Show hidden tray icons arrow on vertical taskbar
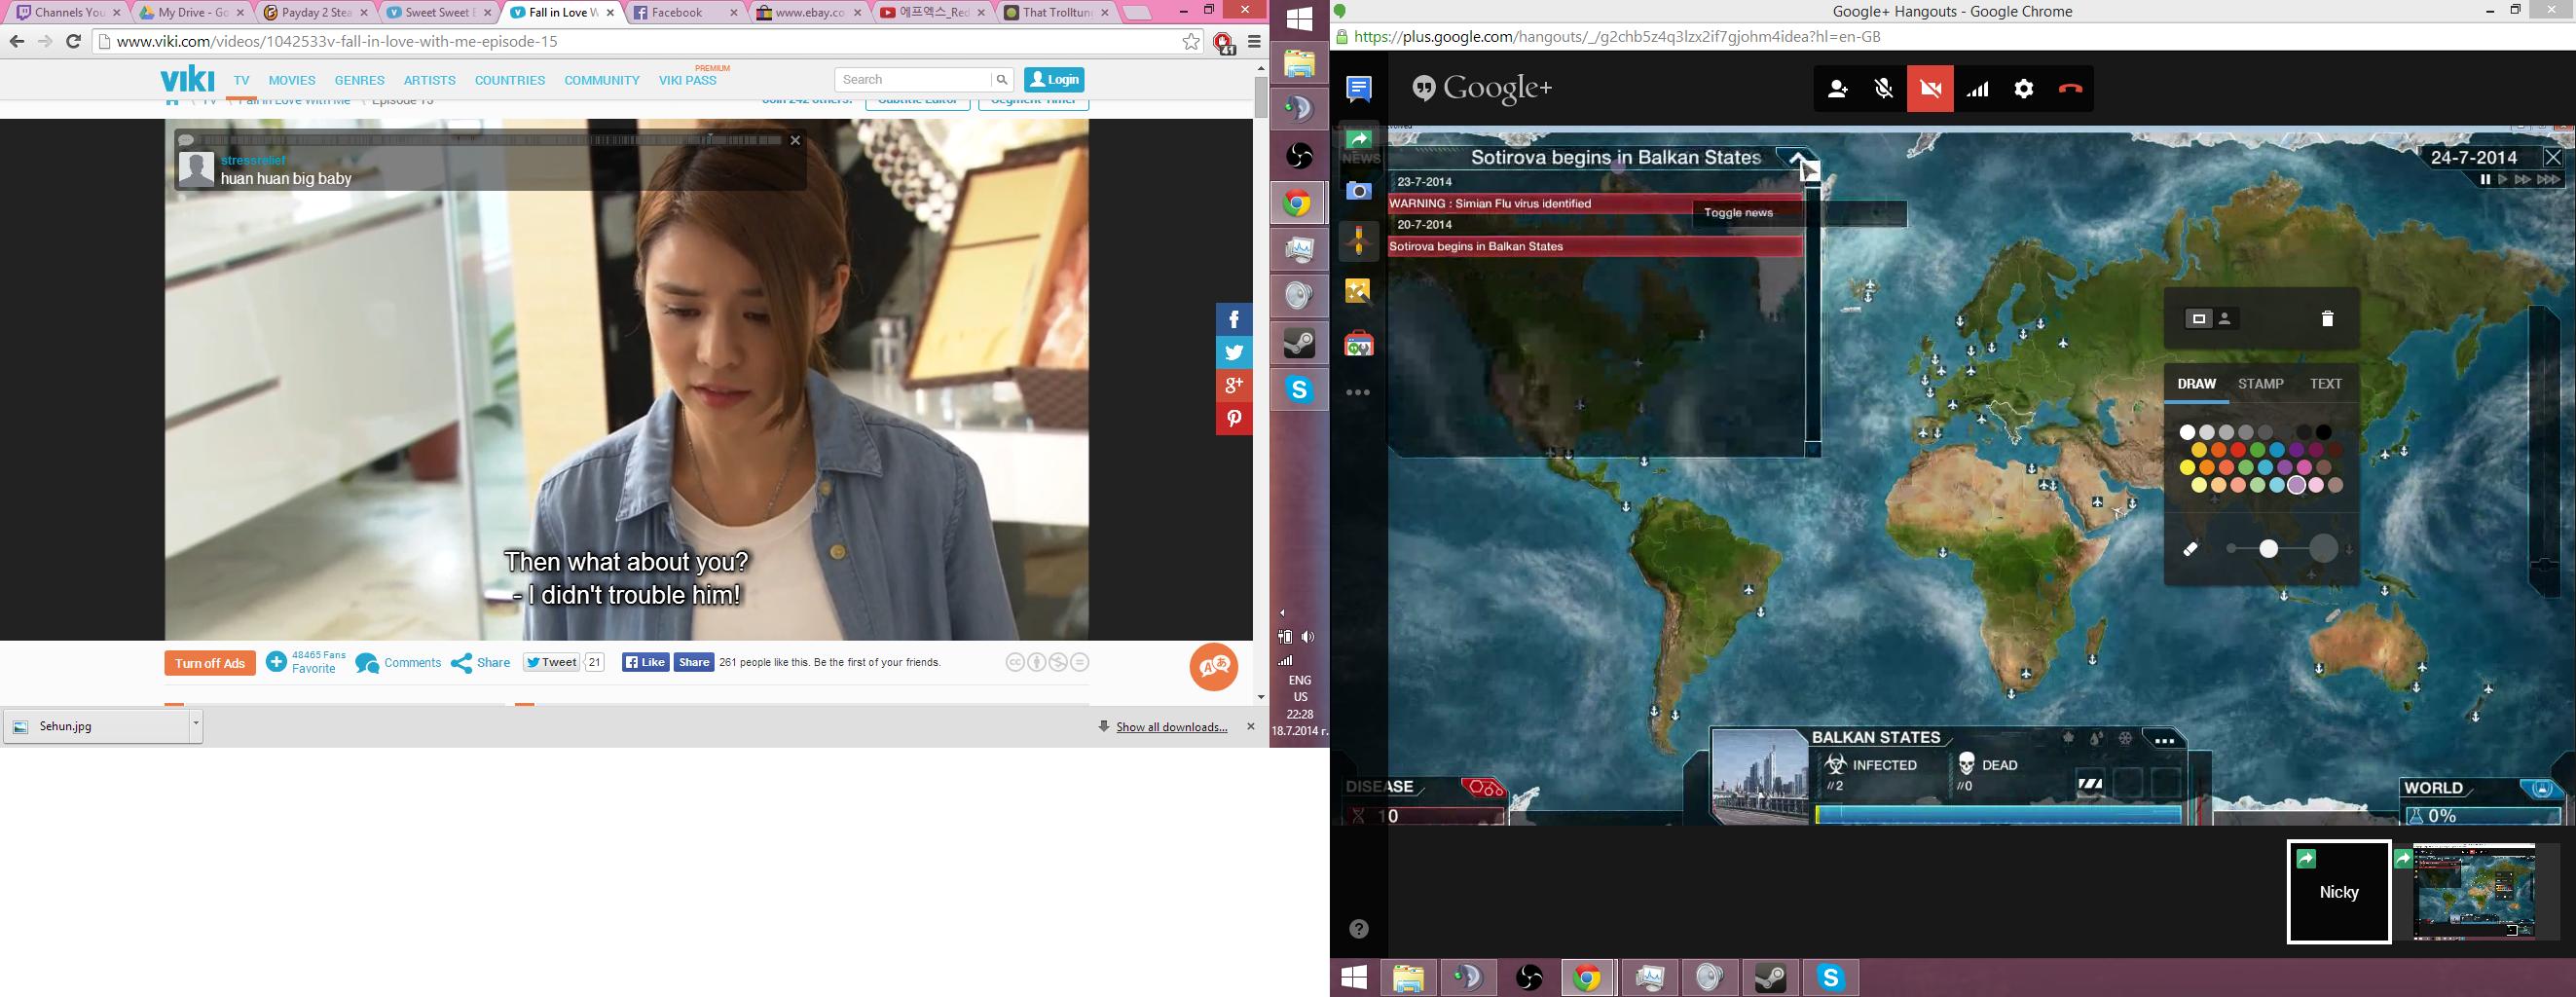 pyautogui.click(x=1283, y=613)
